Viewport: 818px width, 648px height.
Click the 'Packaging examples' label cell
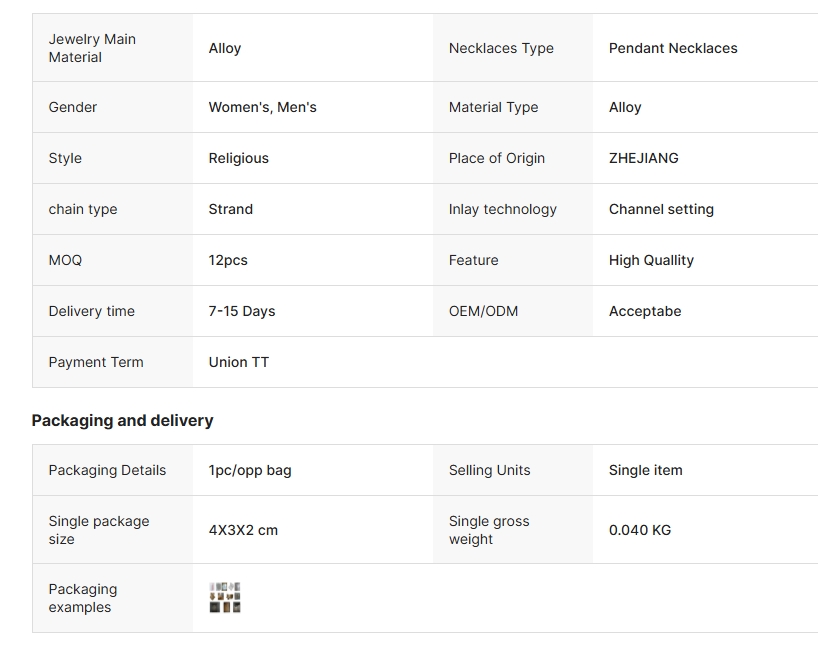pyautogui.click(x=83, y=598)
